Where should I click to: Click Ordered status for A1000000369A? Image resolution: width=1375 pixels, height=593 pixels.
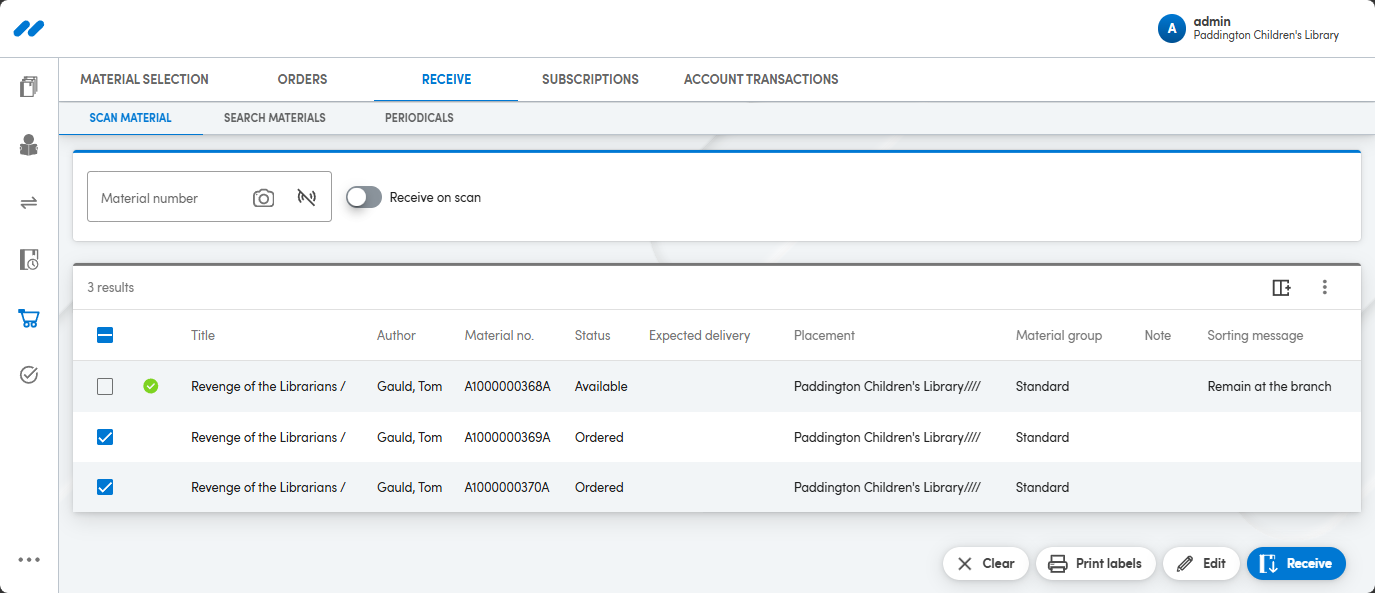click(599, 437)
